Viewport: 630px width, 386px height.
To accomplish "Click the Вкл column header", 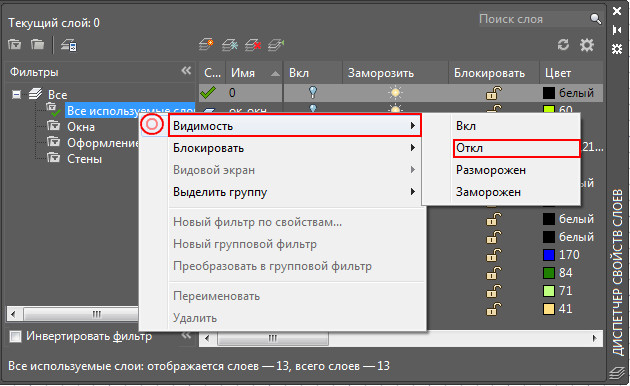I will (x=313, y=73).
